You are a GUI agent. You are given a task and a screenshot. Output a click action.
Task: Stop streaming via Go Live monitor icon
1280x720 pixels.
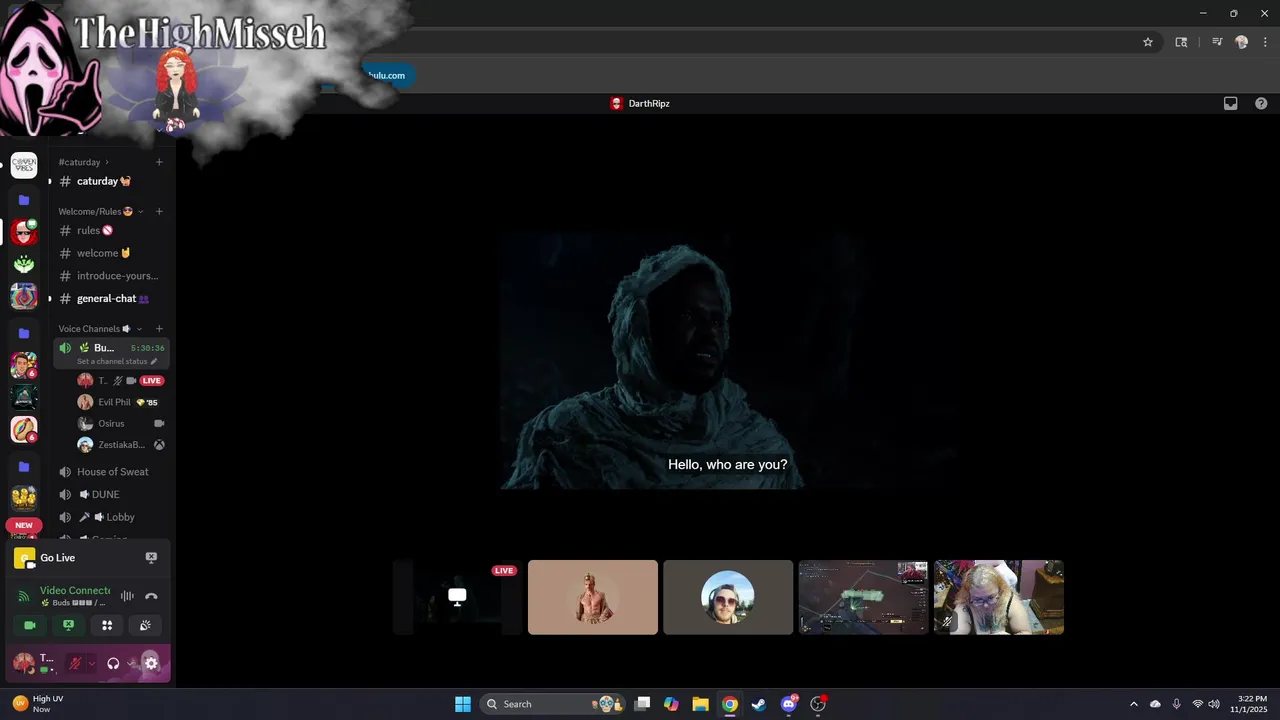pos(151,558)
